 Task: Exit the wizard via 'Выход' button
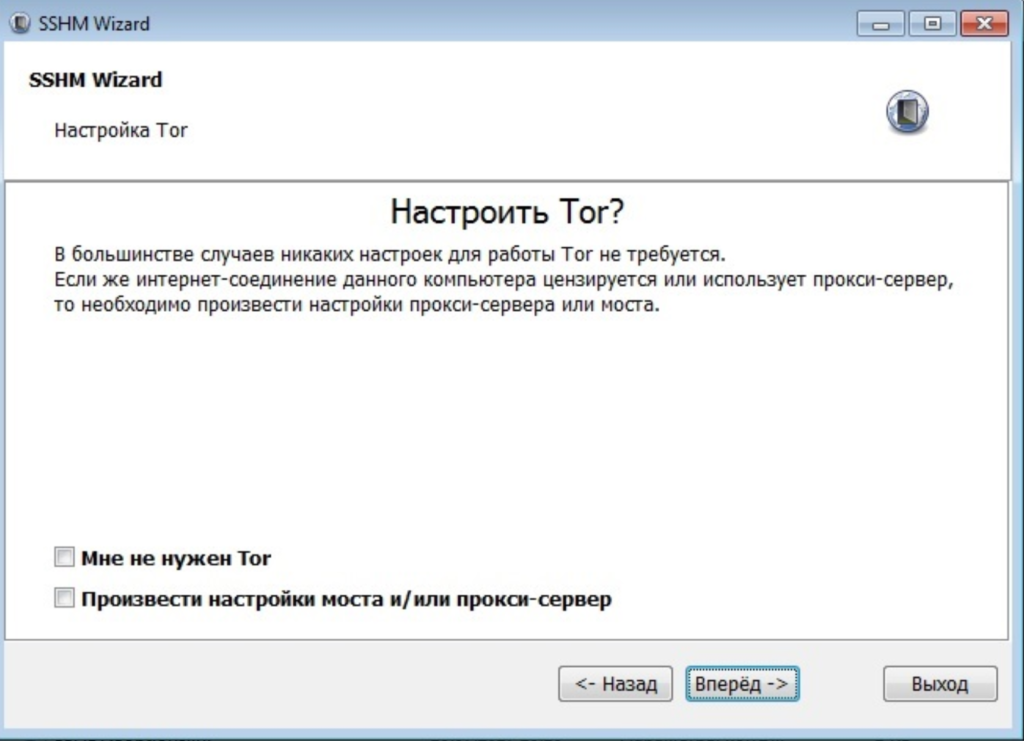[x=939, y=684]
